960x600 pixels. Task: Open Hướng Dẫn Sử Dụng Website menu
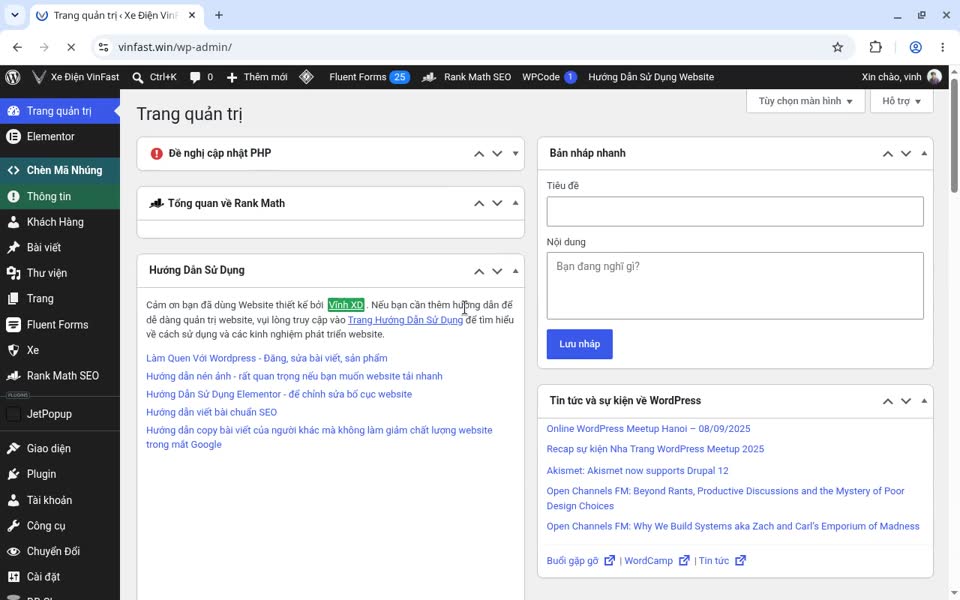point(651,77)
